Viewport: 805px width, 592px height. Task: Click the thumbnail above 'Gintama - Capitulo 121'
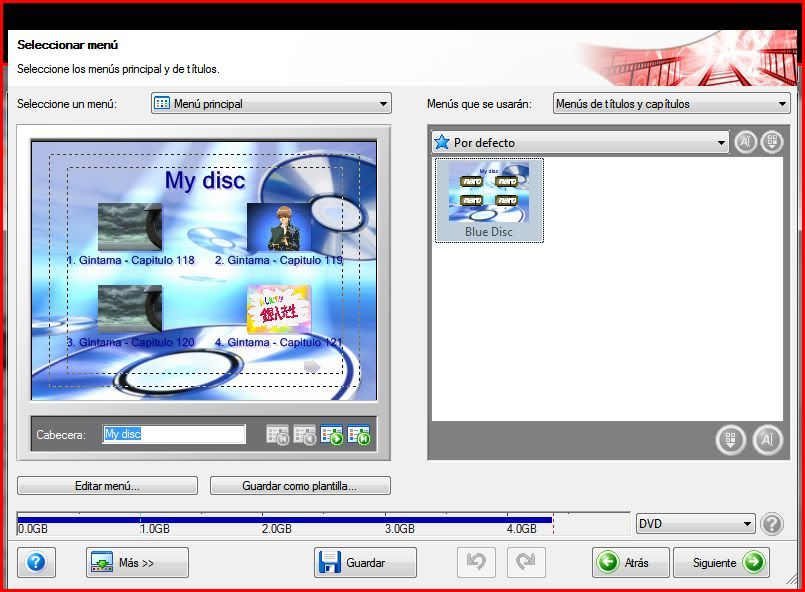tap(279, 309)
